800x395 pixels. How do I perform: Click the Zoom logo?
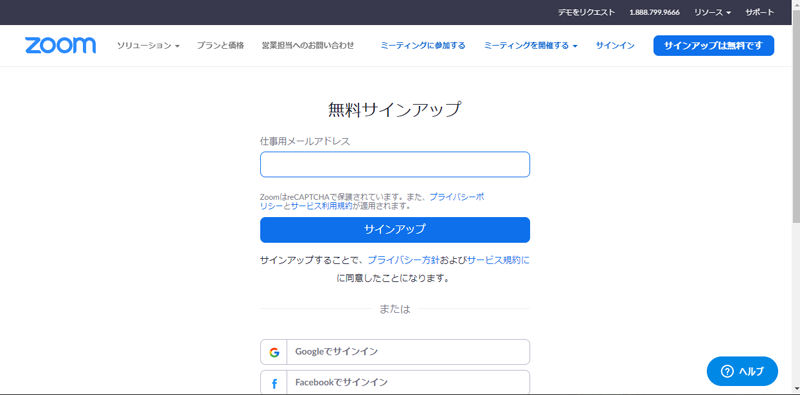pos(60,45)
